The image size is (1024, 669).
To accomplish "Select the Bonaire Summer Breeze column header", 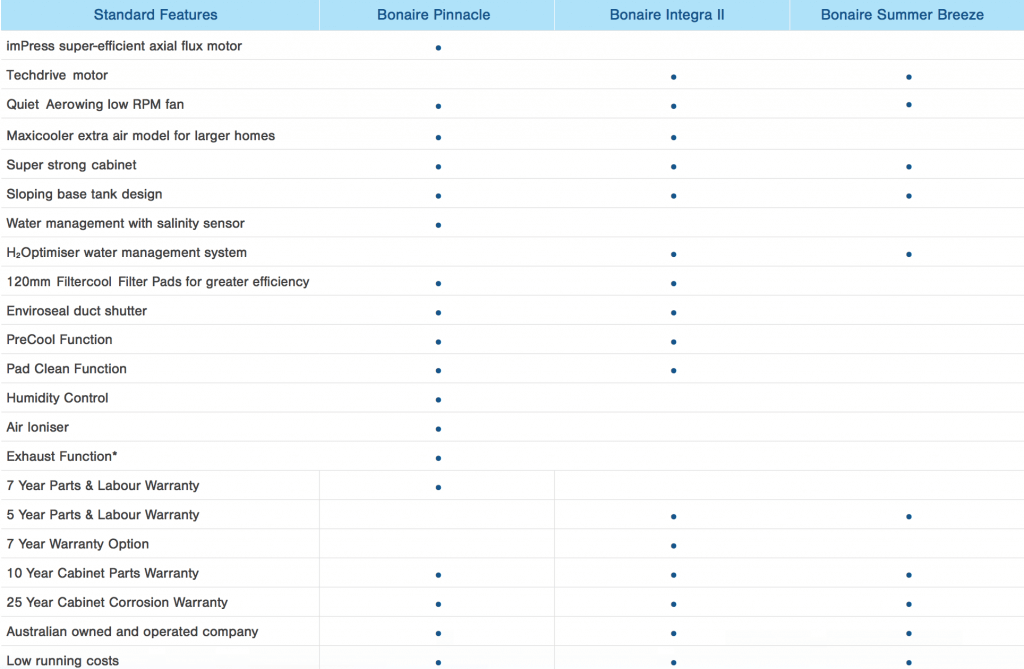I will (x=902, y=15).
